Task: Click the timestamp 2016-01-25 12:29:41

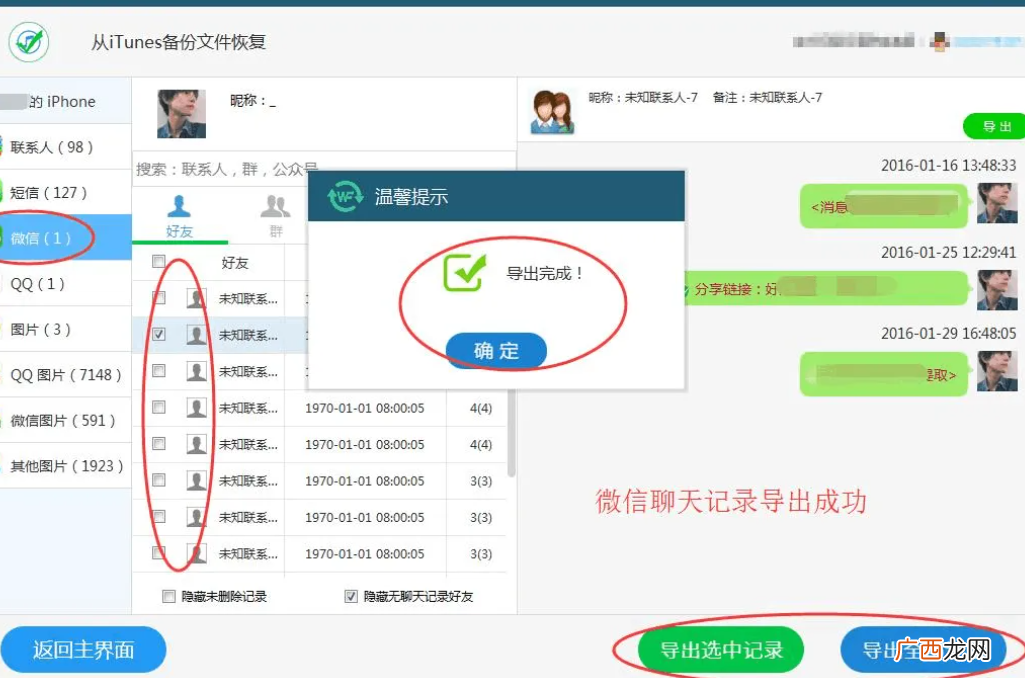Action: (x=949, y=252)
